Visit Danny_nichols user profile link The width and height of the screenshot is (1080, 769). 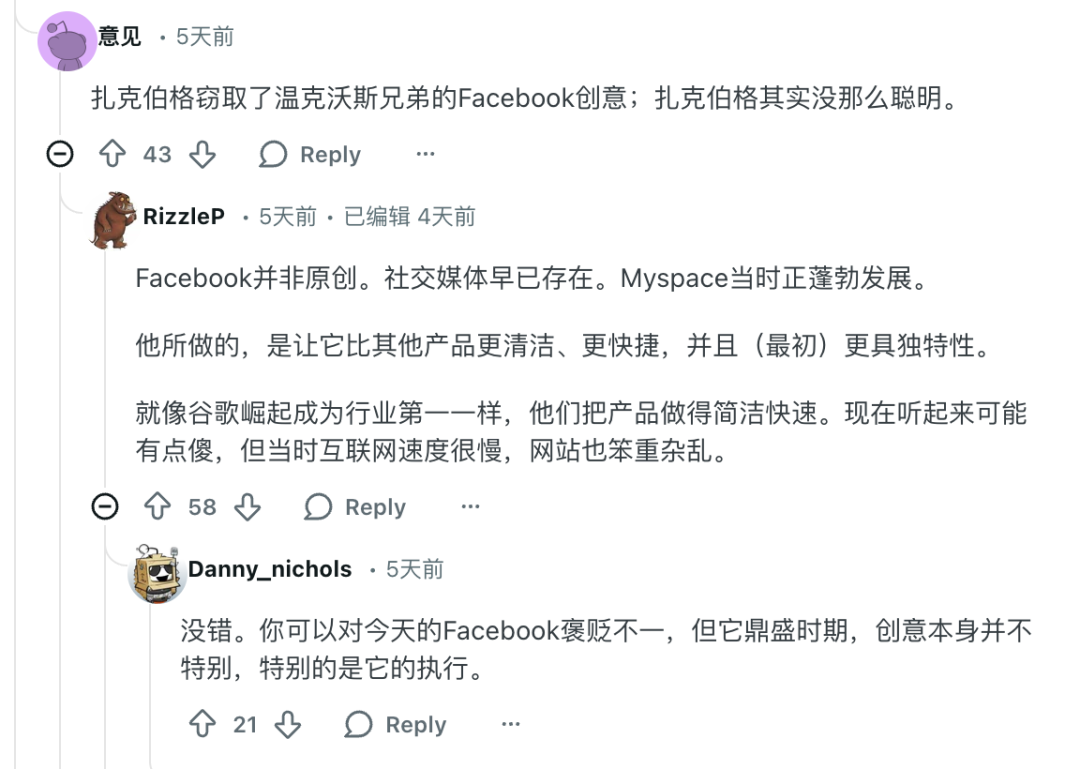pyautogui.click(x=270, y=570)
